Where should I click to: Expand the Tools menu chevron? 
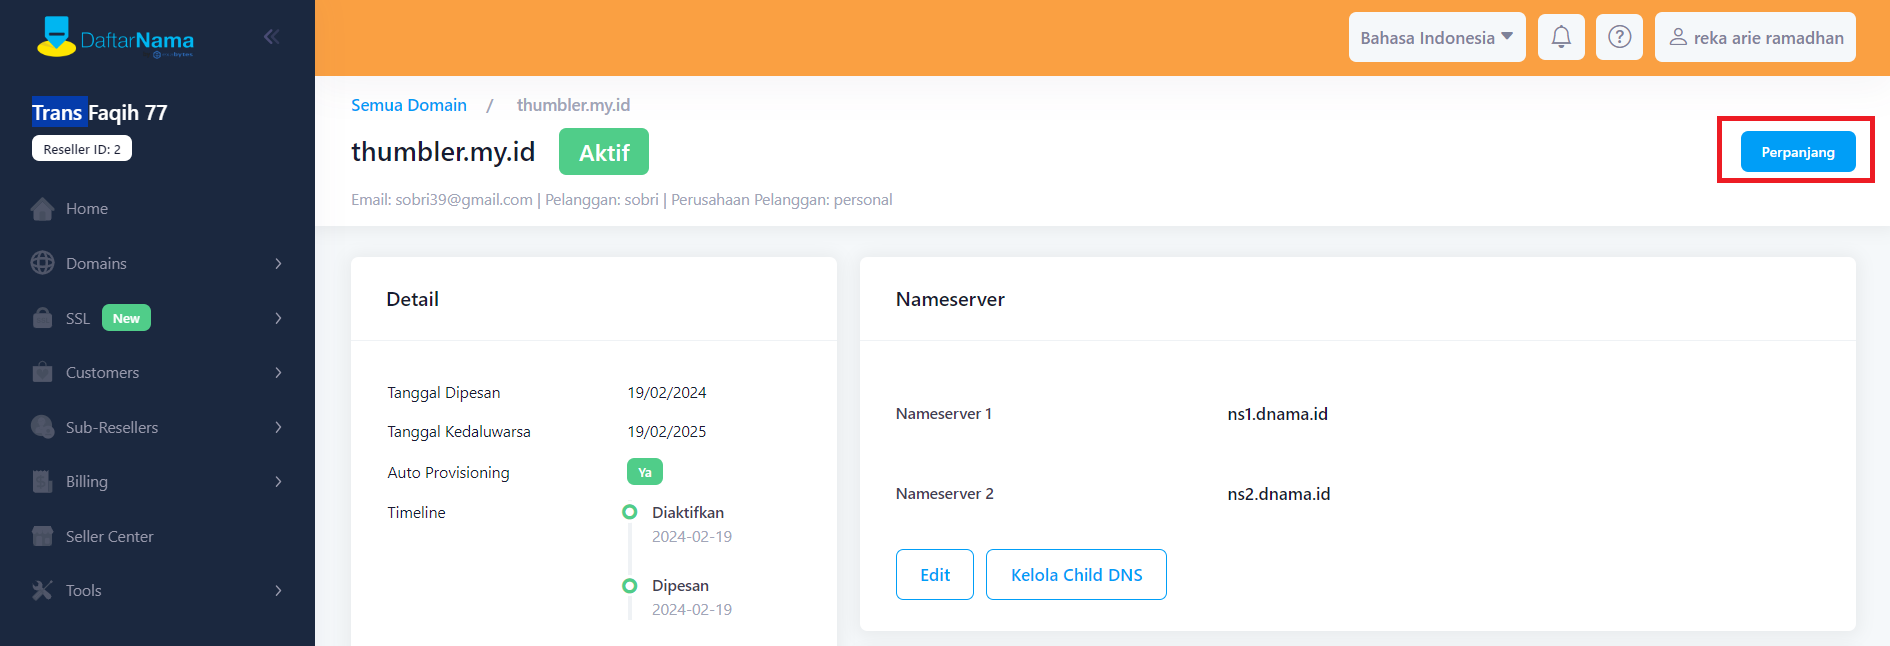[278, 590]
